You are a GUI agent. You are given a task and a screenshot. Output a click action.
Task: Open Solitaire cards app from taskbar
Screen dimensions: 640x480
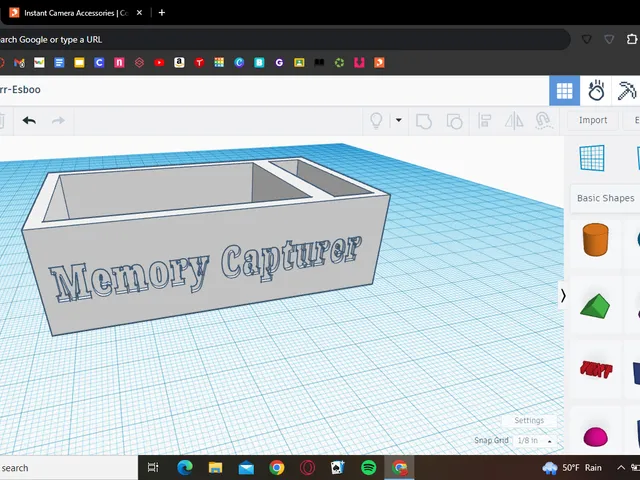(338, 467)
